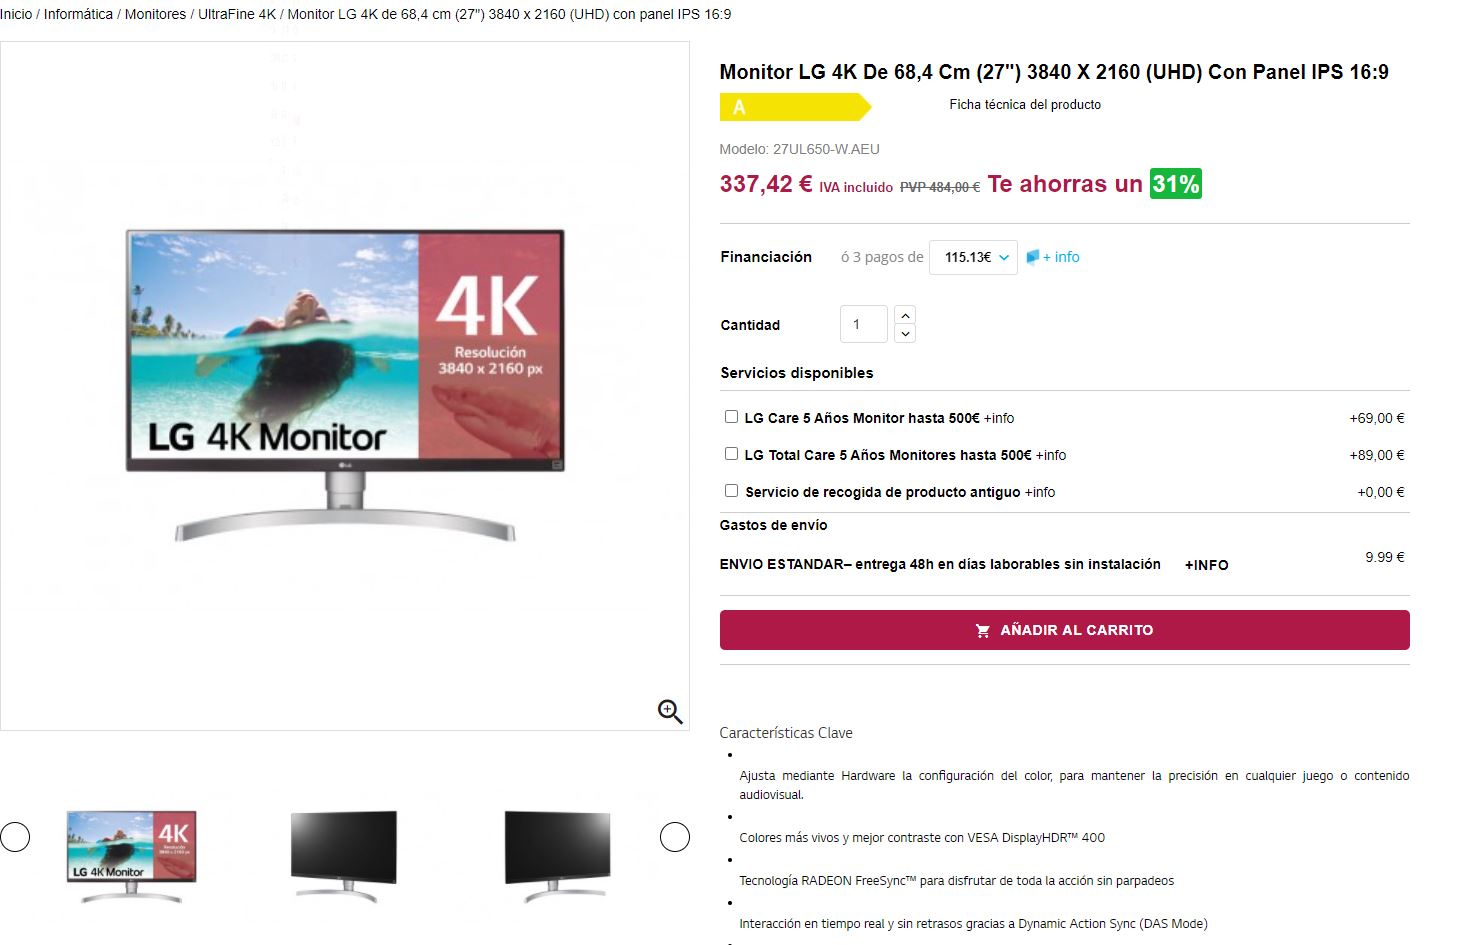The image size is (1472, 945).
Task: Enable Servicio de recogida de producto antiguo
Action: point(731,491)
